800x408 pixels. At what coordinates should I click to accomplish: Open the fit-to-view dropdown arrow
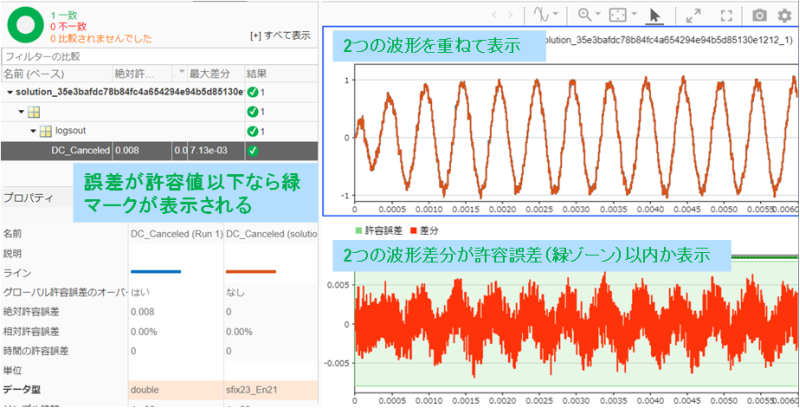634,14
